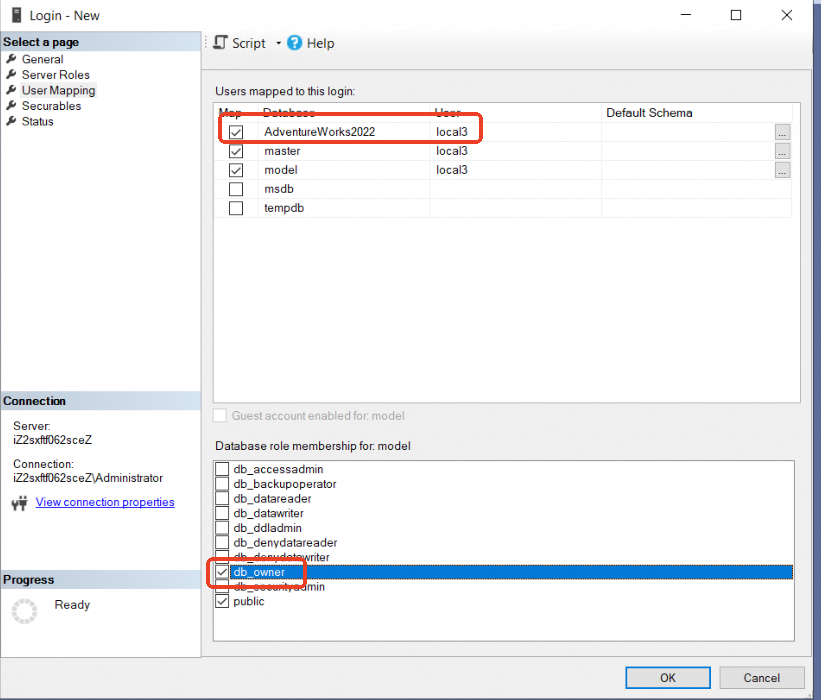This screenshot has width=821, height=700.
Task: Click OK to create the login
Action: click(668, 678)
